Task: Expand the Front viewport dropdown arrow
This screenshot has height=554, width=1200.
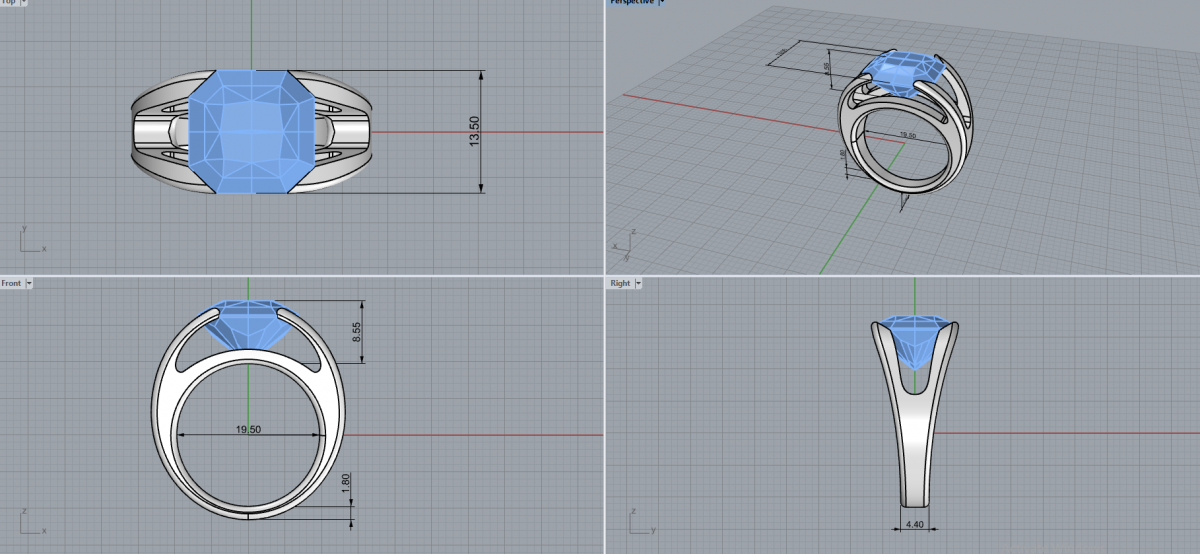Action: [x=29, y=284]
